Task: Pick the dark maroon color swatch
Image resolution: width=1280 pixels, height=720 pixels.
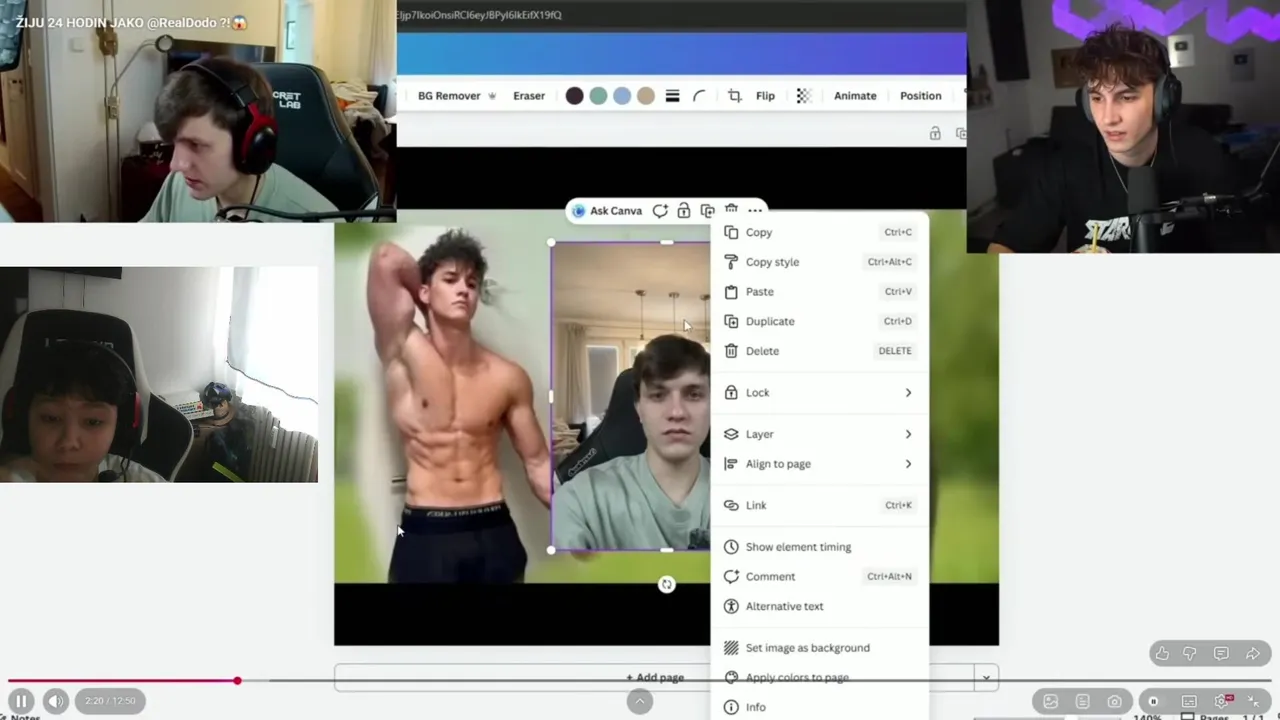Action: [x=574, y=96]
